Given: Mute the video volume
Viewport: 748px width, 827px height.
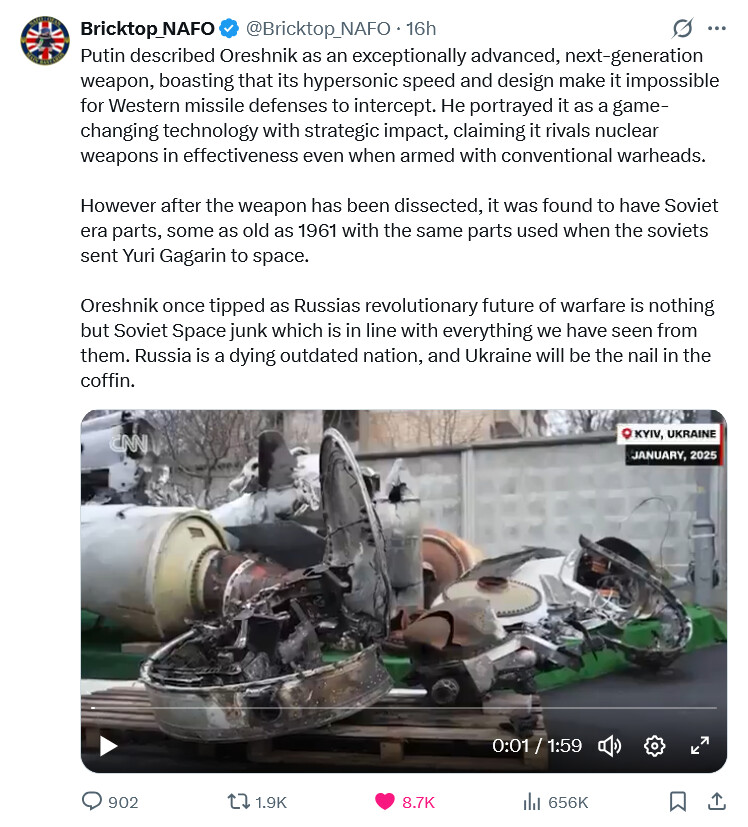Looking at the screenshot, I should [609, 746].
